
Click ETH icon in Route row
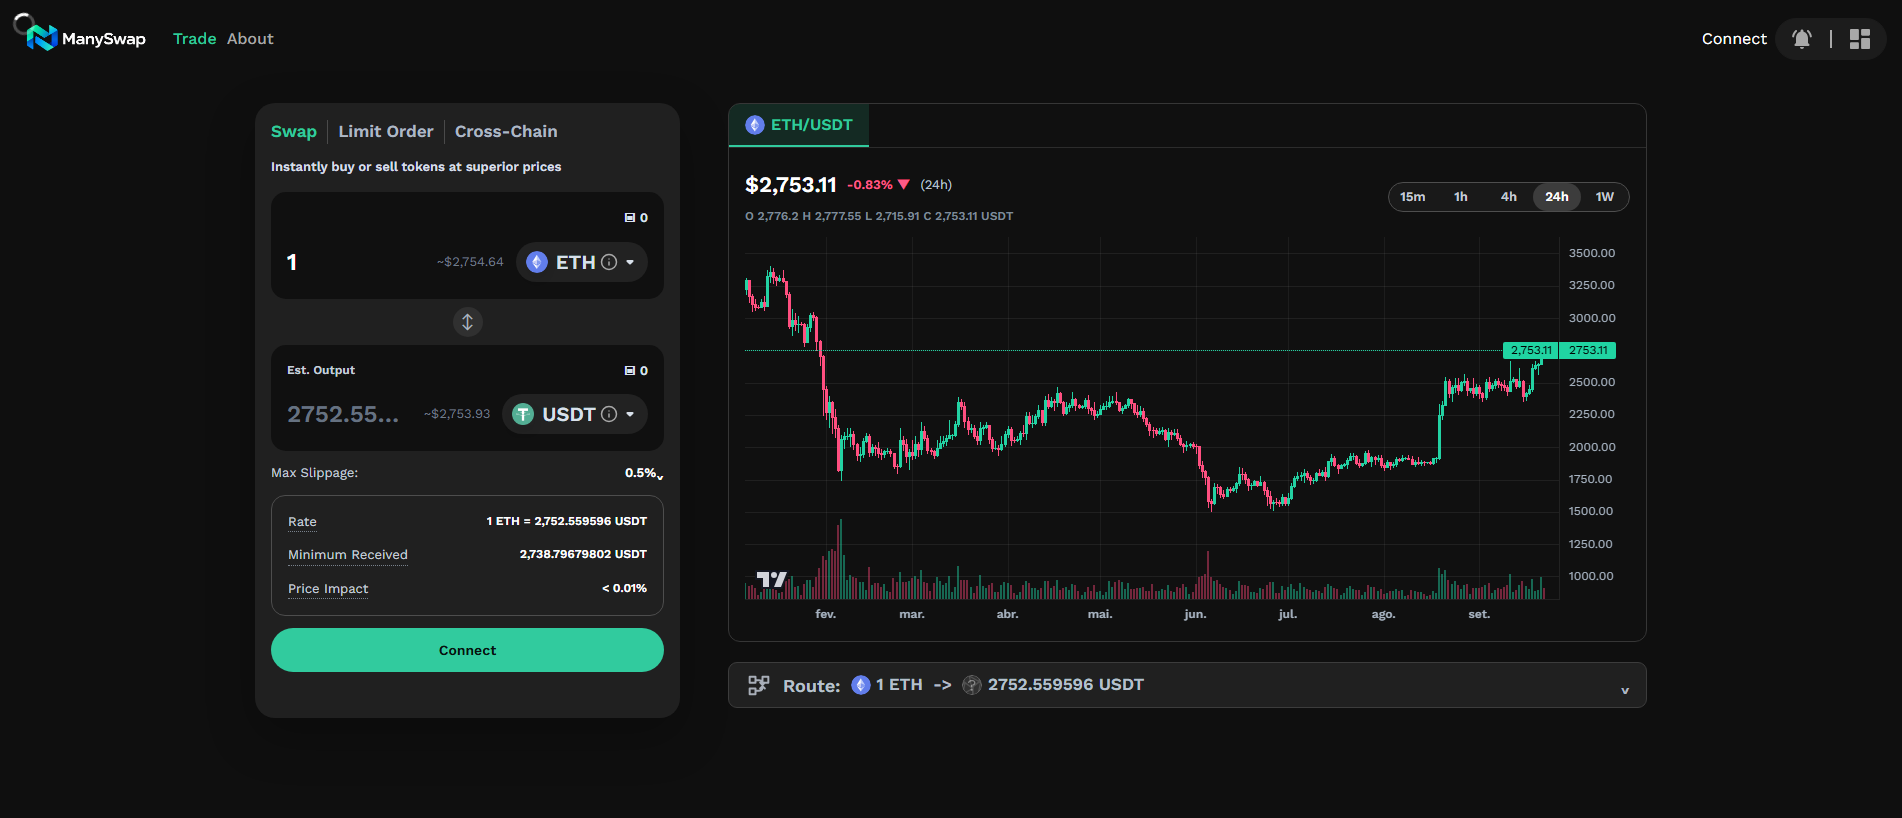pyautogui.click(x=861, y=685)
